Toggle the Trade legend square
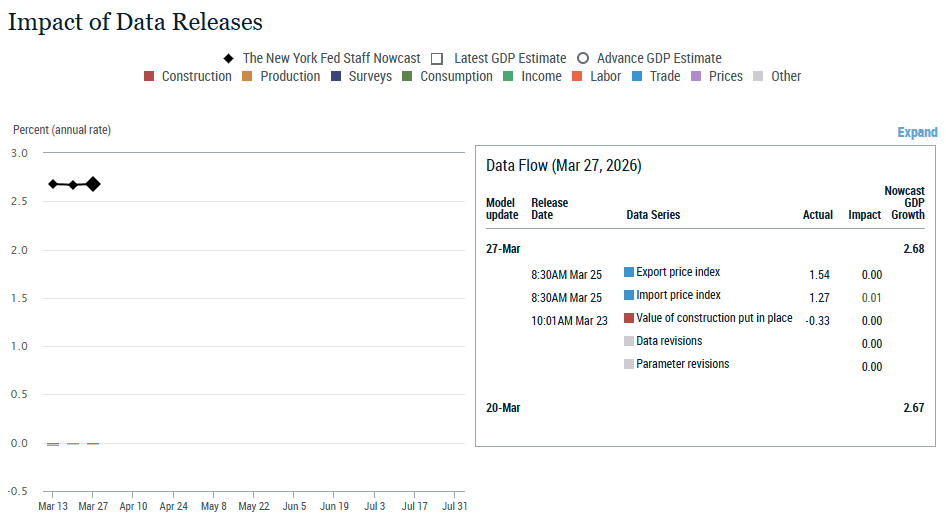This screenshot has width=946, height=519. pyautogui.click(x=637, y=77)
